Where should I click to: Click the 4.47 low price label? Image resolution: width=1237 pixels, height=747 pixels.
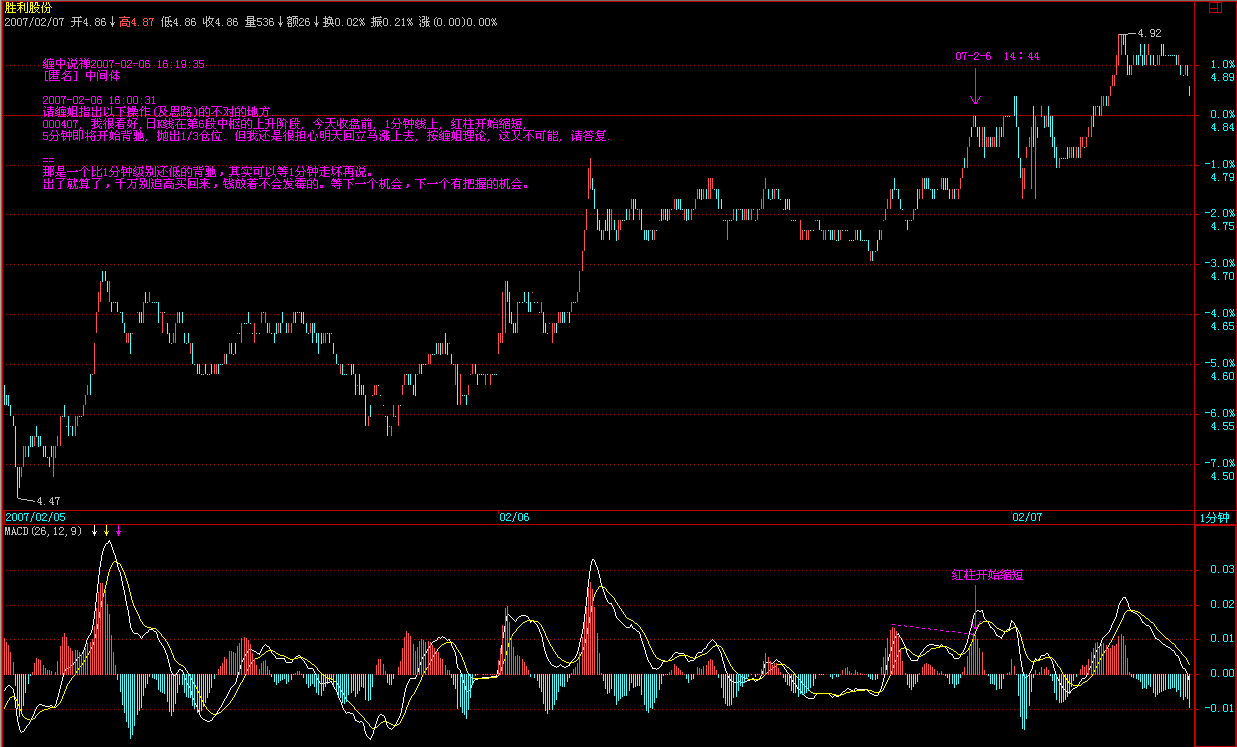47,500
